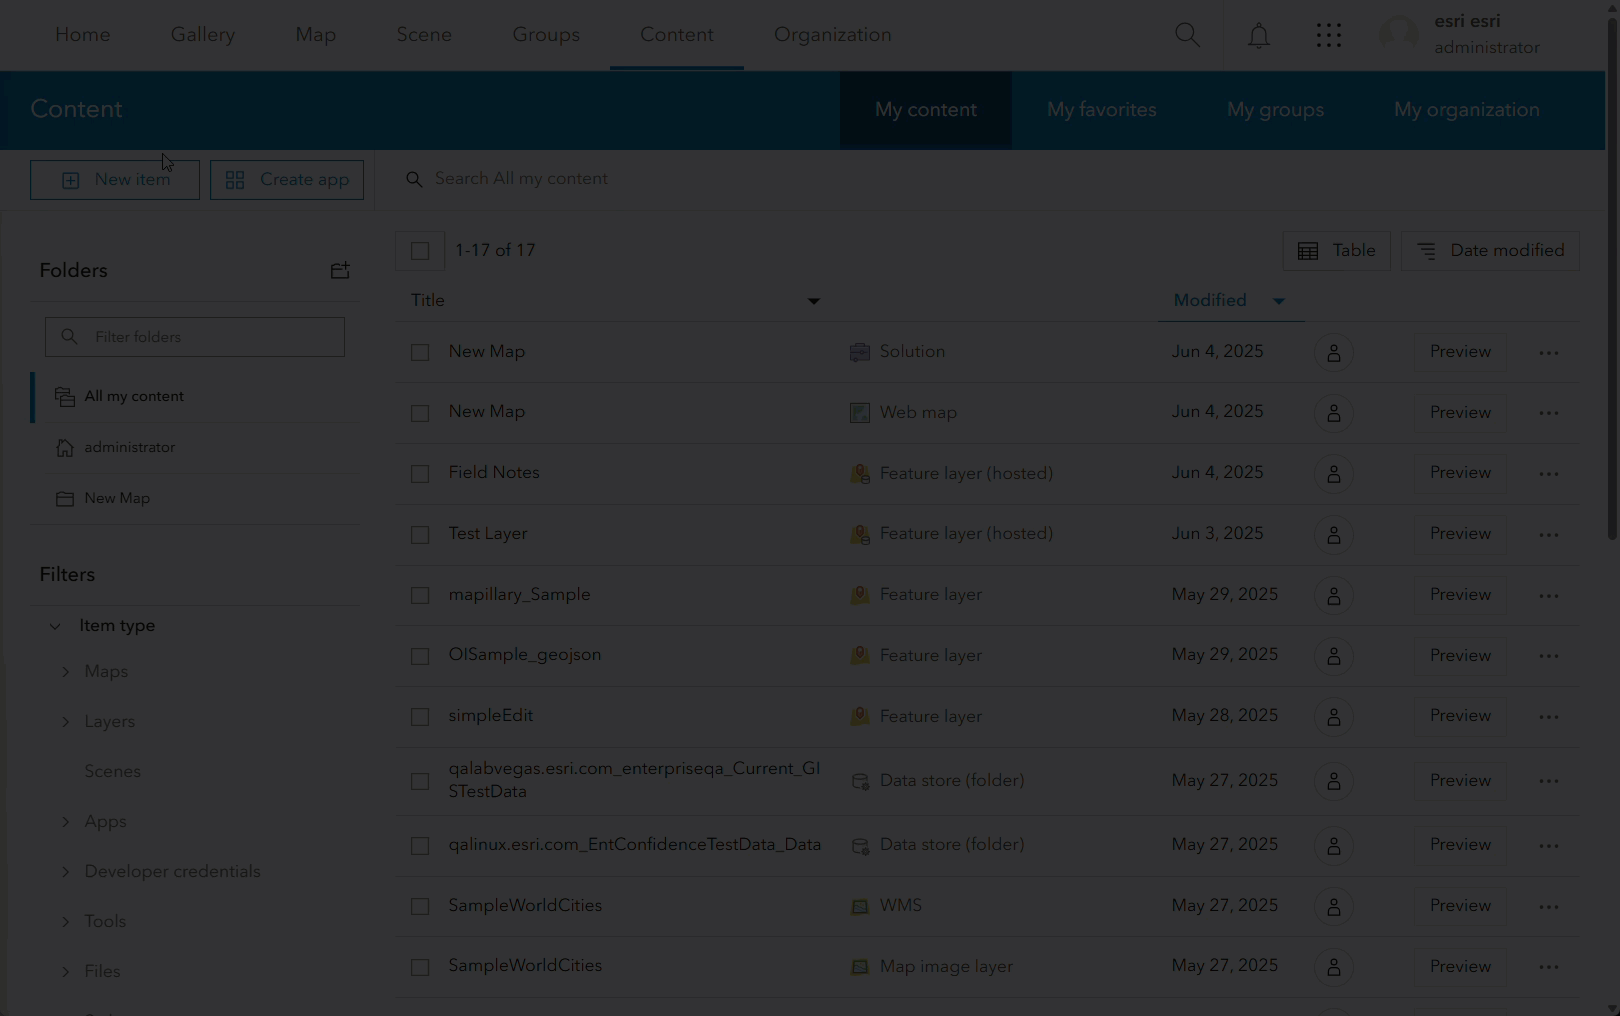Check the checkbox for simpleEdit
1620x1016 pixels.
coord(420,716)
